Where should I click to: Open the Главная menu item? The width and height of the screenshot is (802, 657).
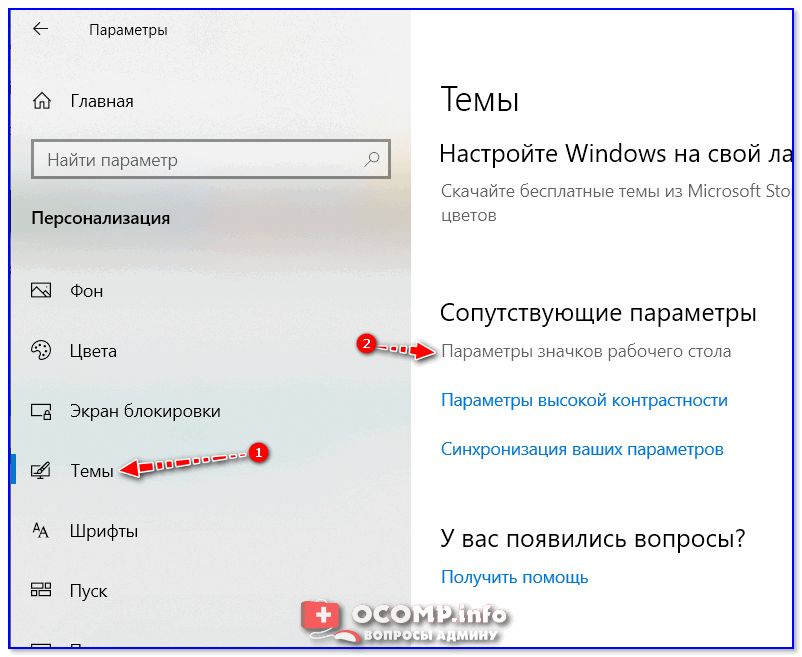tap(102, 101)
